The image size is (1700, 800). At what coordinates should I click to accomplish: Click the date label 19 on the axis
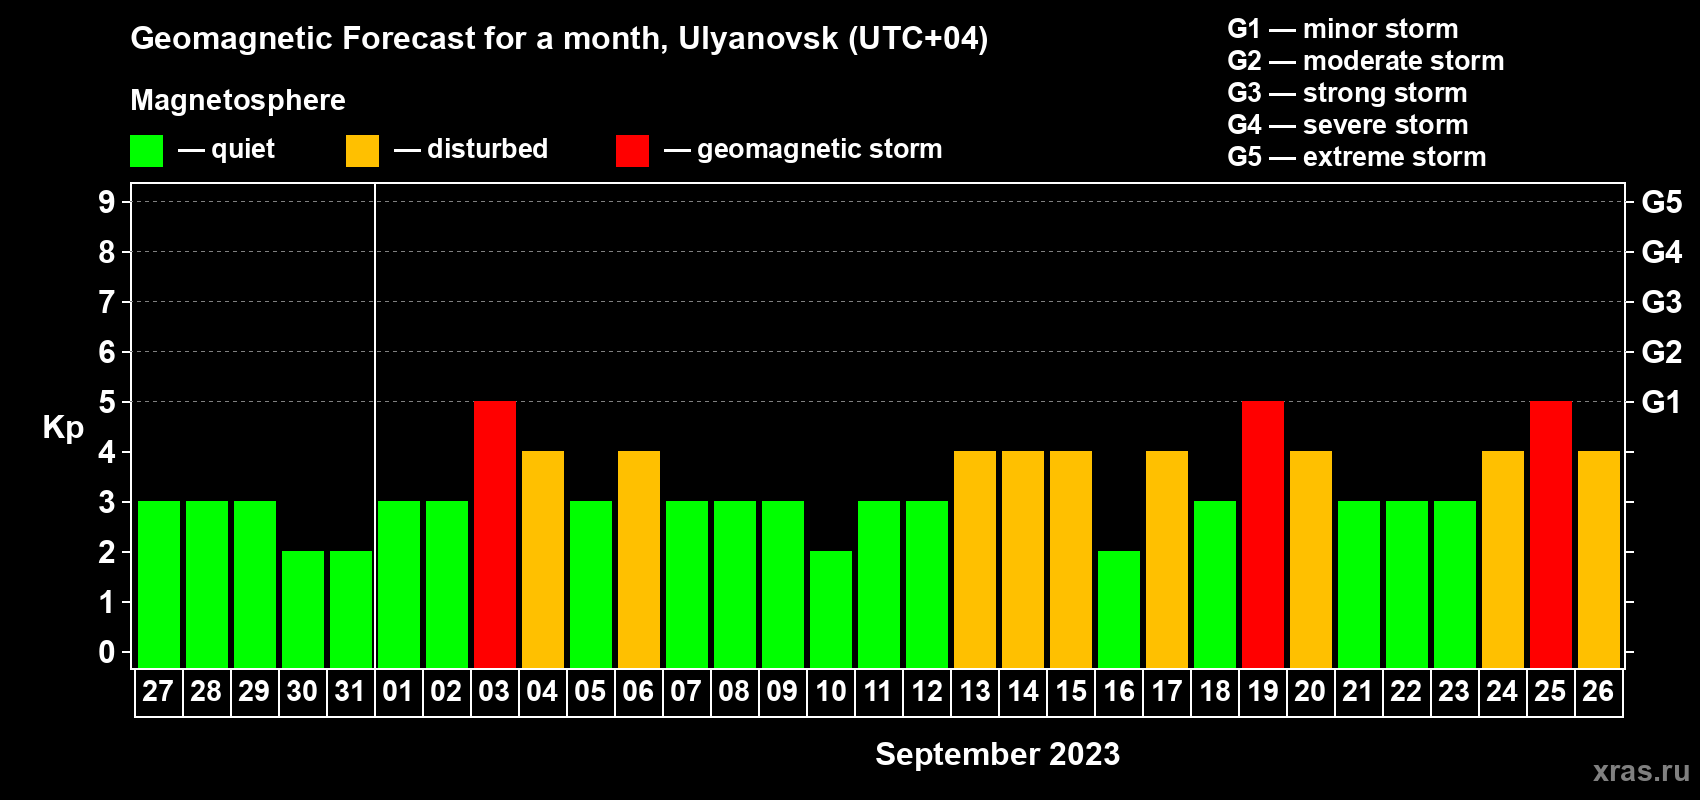[1263, 692]
